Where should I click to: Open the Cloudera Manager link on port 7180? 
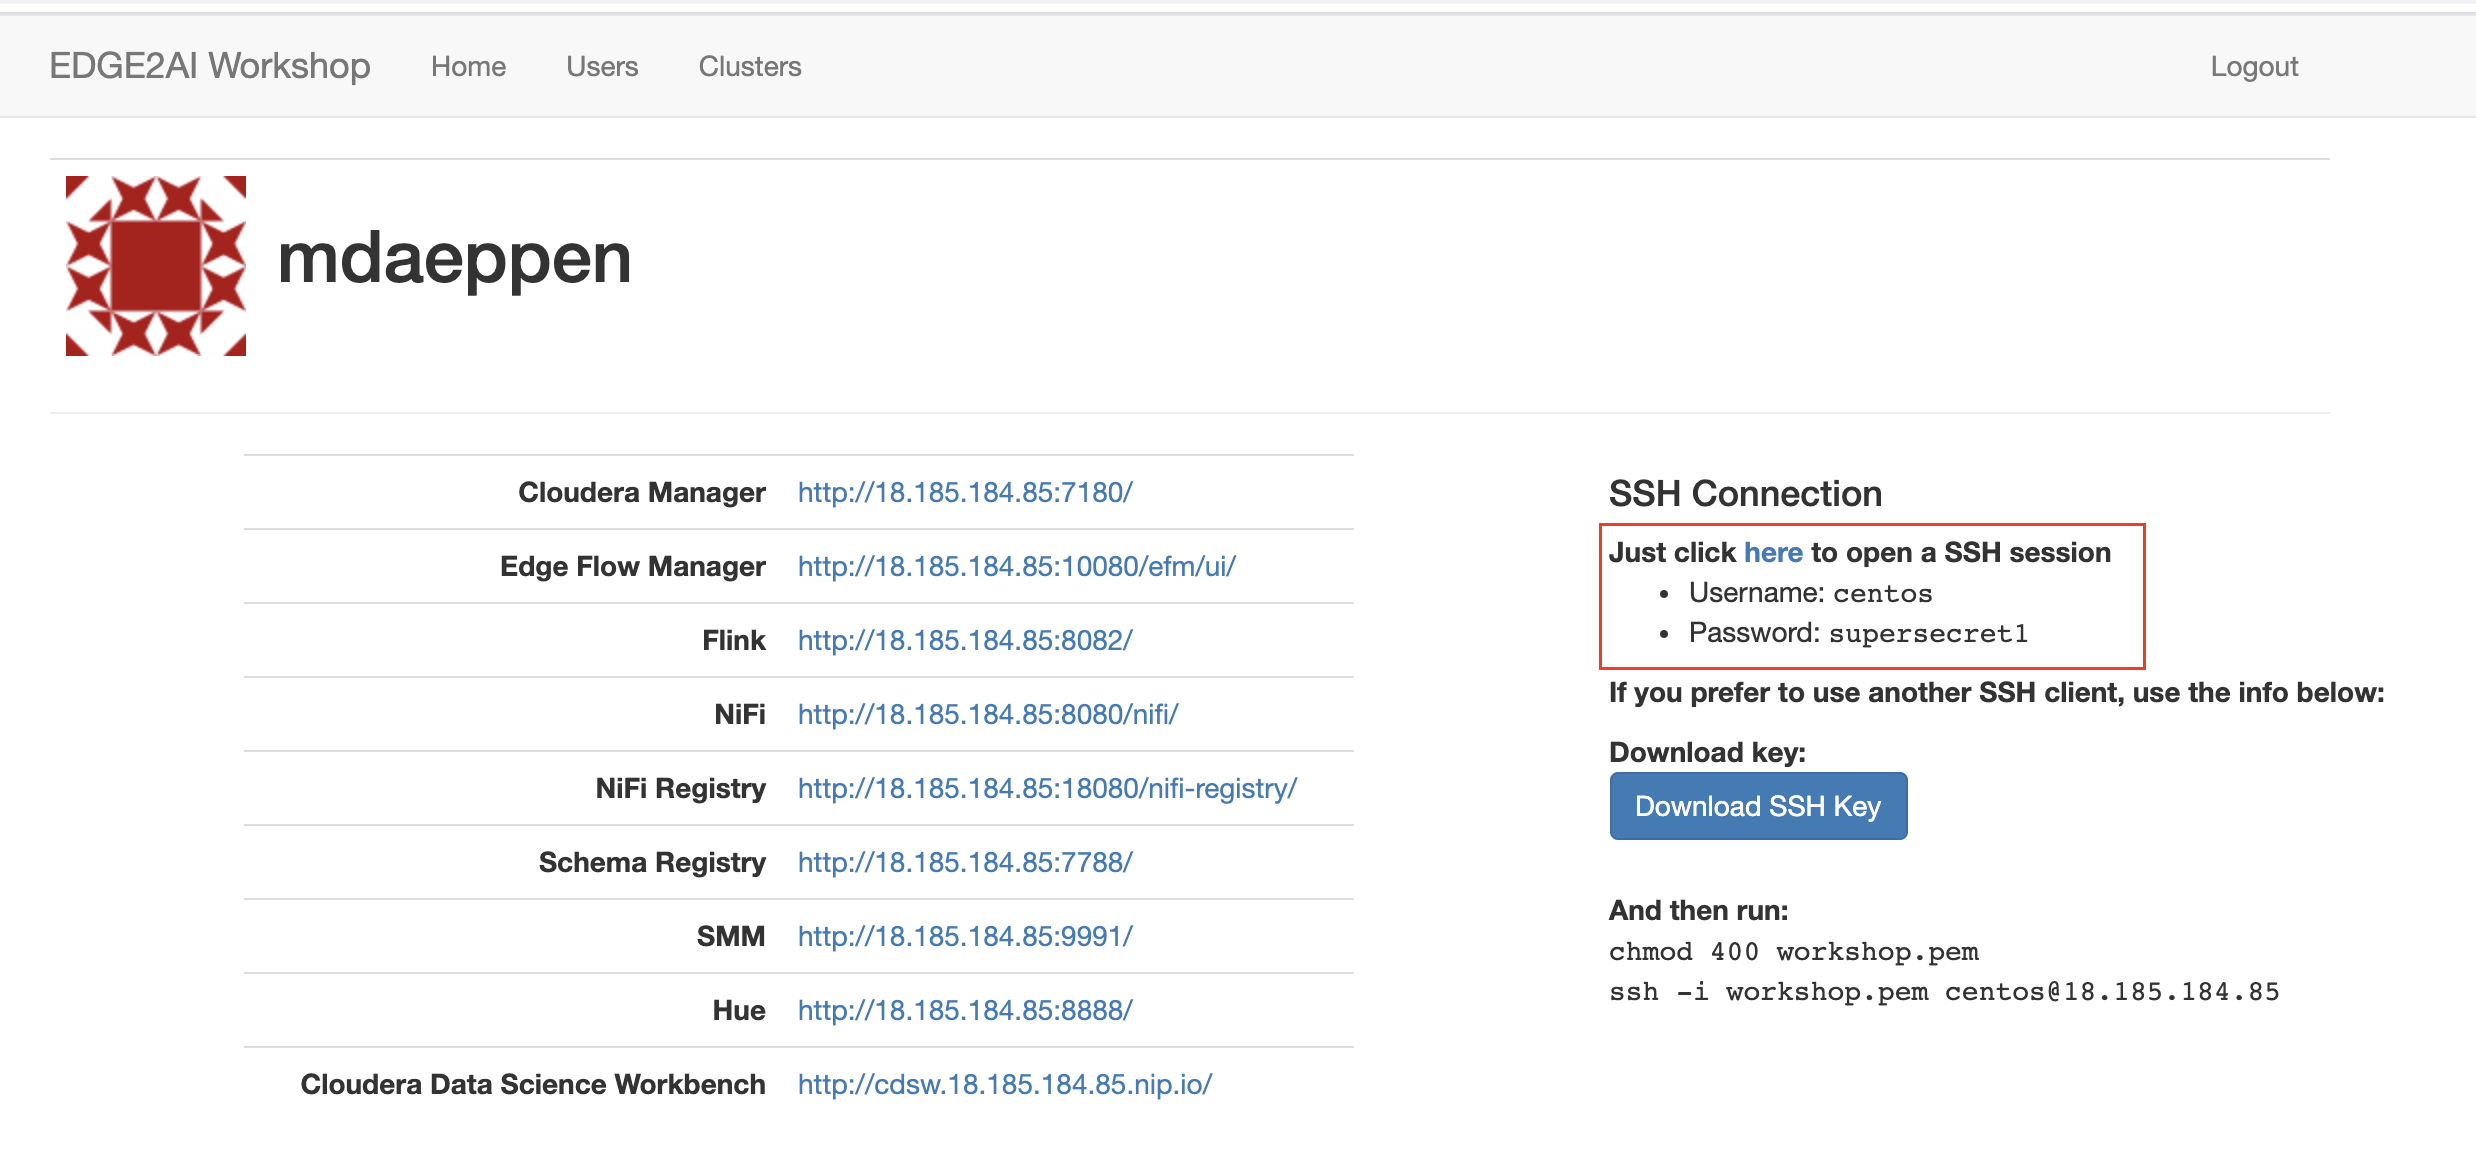click(965, 492)
